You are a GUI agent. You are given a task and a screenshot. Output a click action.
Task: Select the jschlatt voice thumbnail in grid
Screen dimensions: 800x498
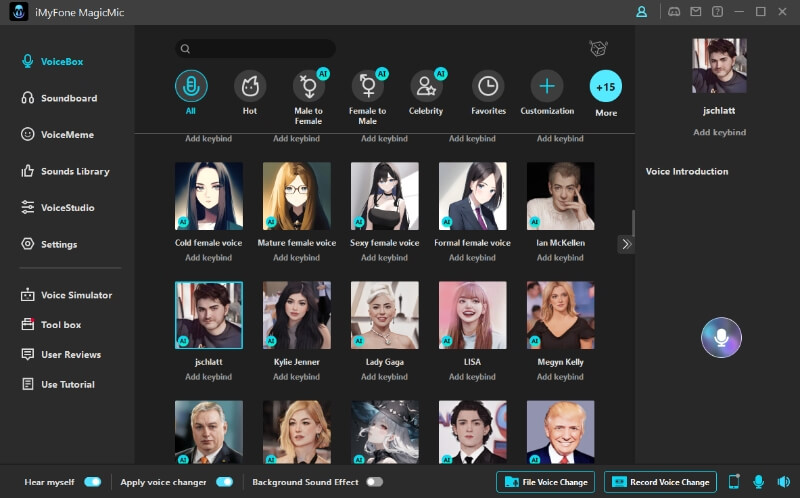(209, 315)
